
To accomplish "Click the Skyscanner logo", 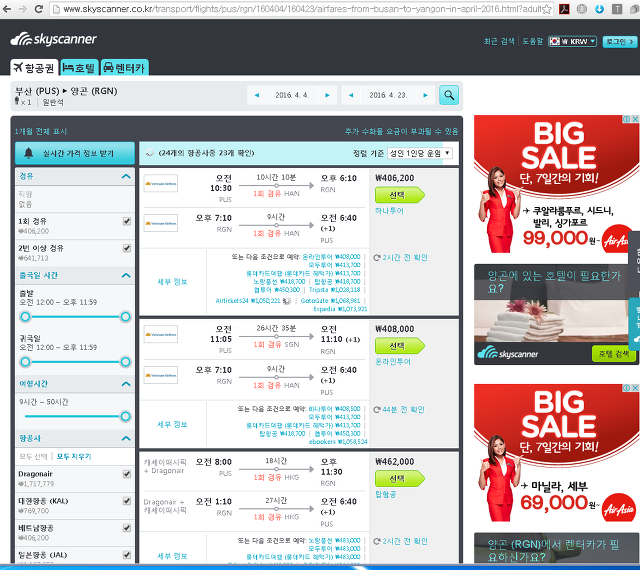I will pyautogui.click(x=53, y=39).
